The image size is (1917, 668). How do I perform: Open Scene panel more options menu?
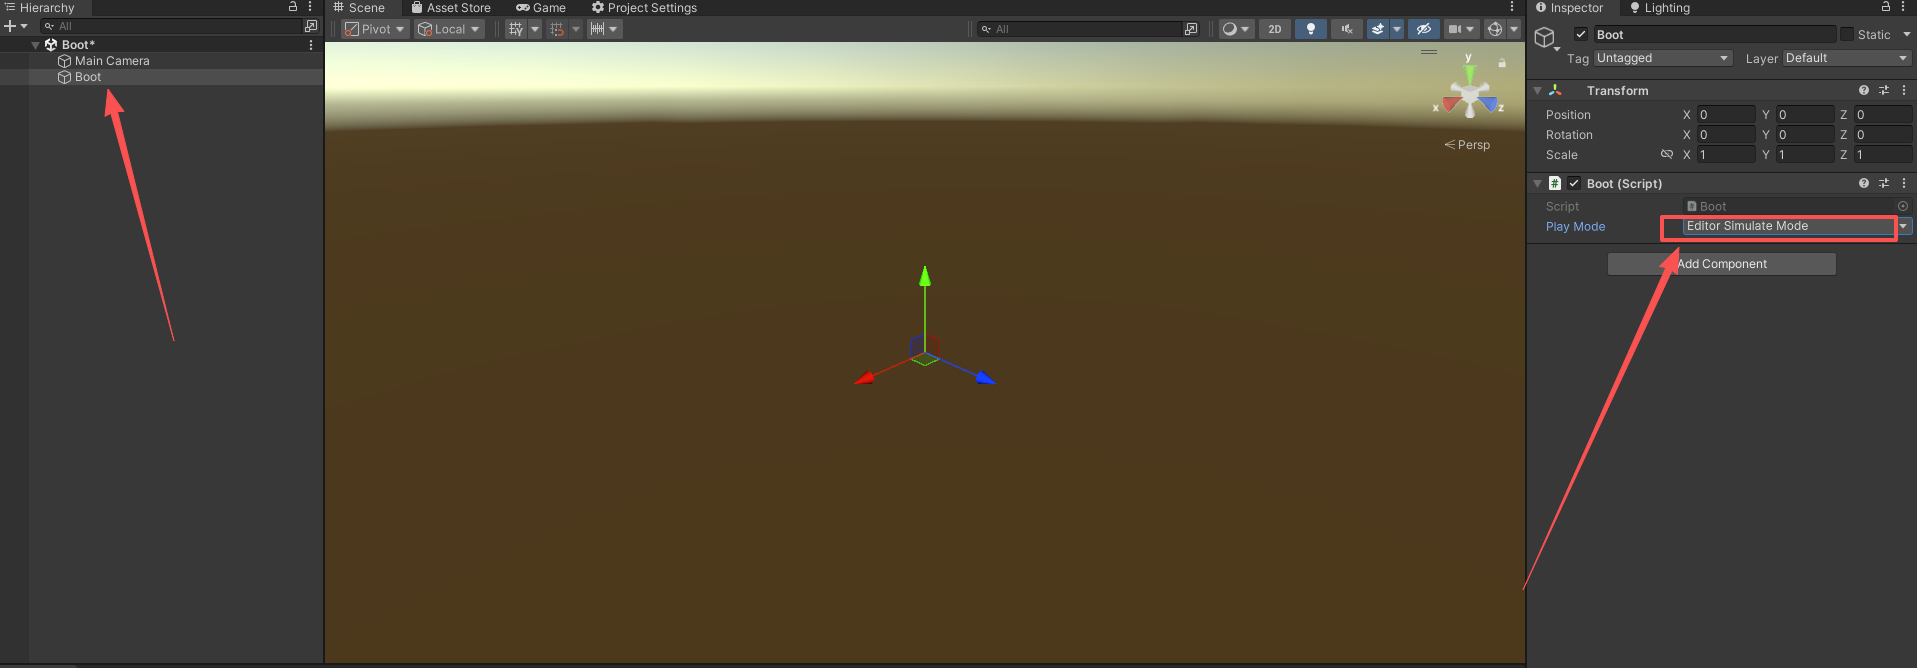1512,7
